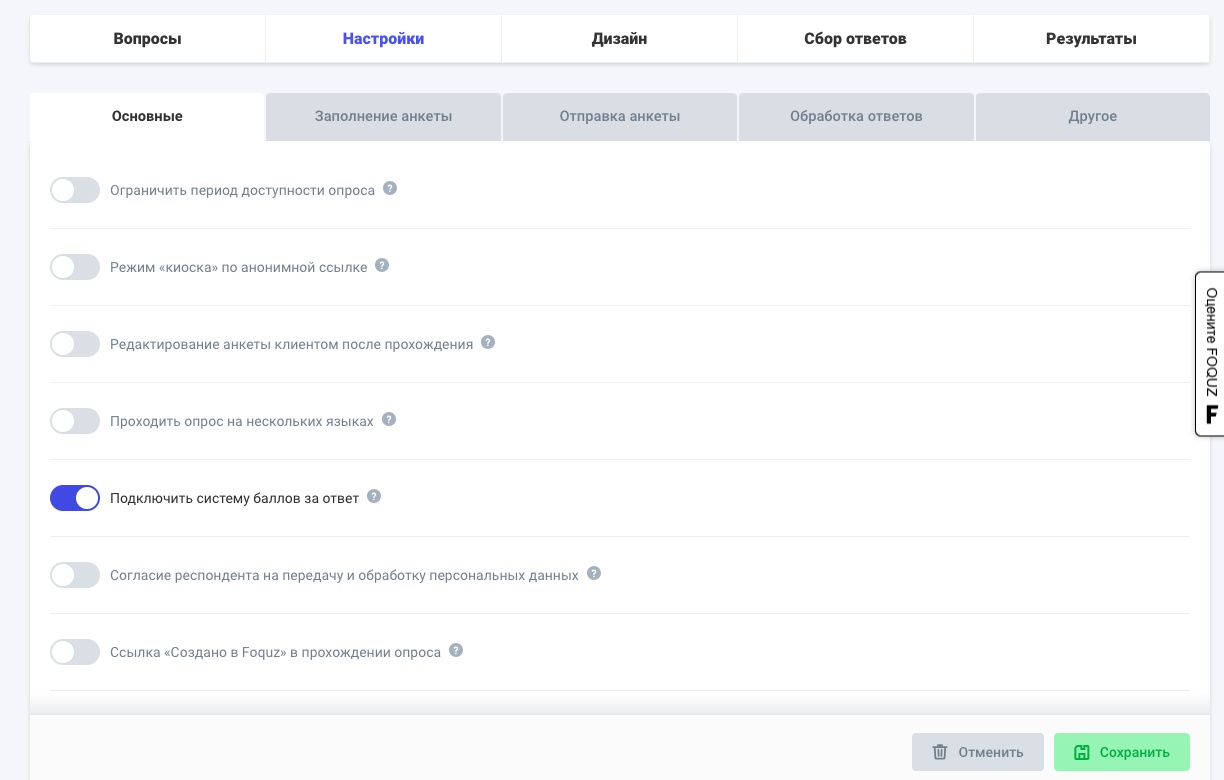1224x780 pixels.
Task: Switch on personal data consent toggle
Action: coord(75,575)
